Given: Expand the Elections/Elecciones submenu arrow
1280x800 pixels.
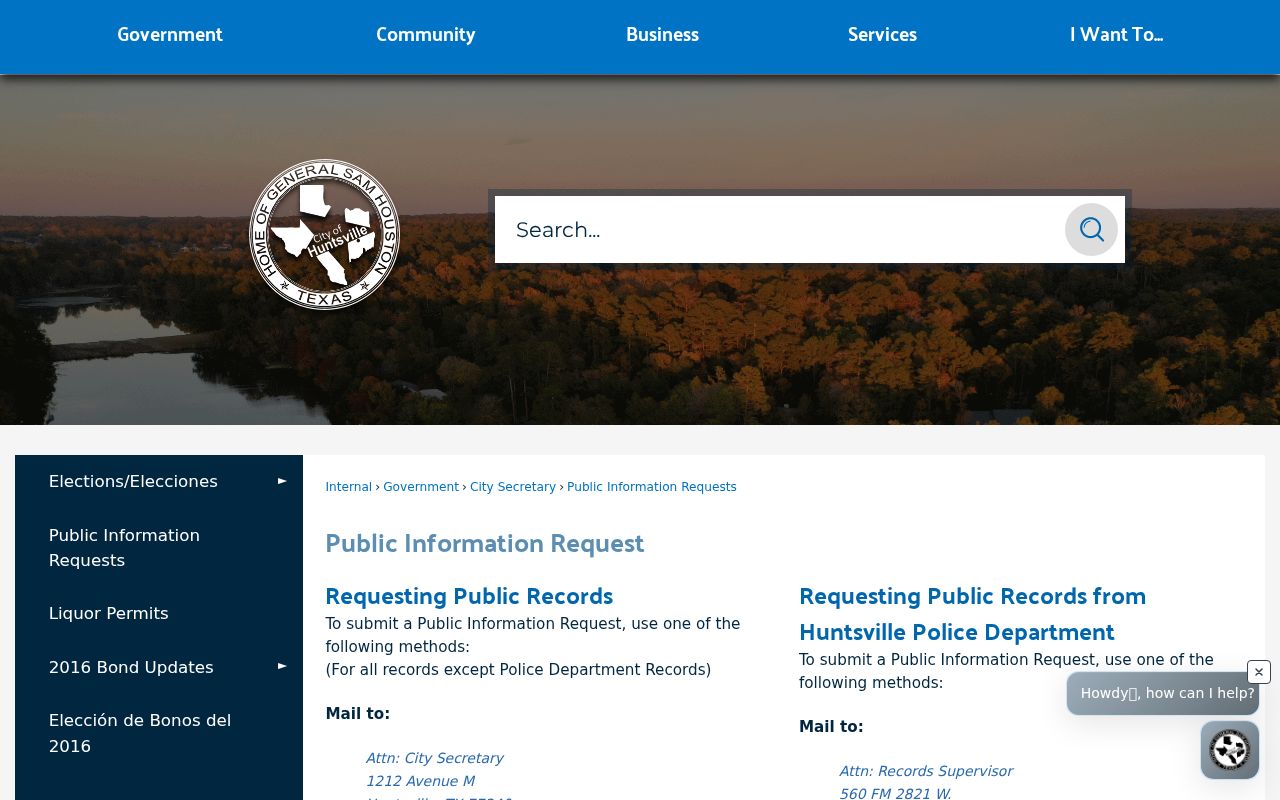Looking at the screenshot, I should pyautogui.click(x=282, y=481).
